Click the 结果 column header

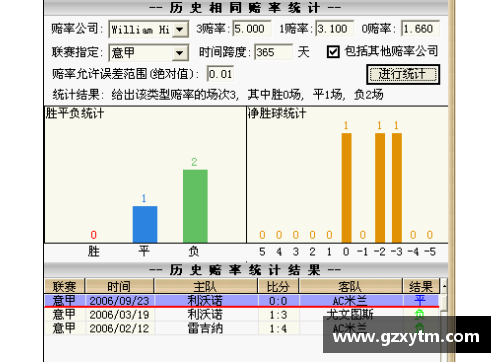[x=421, y=286]
